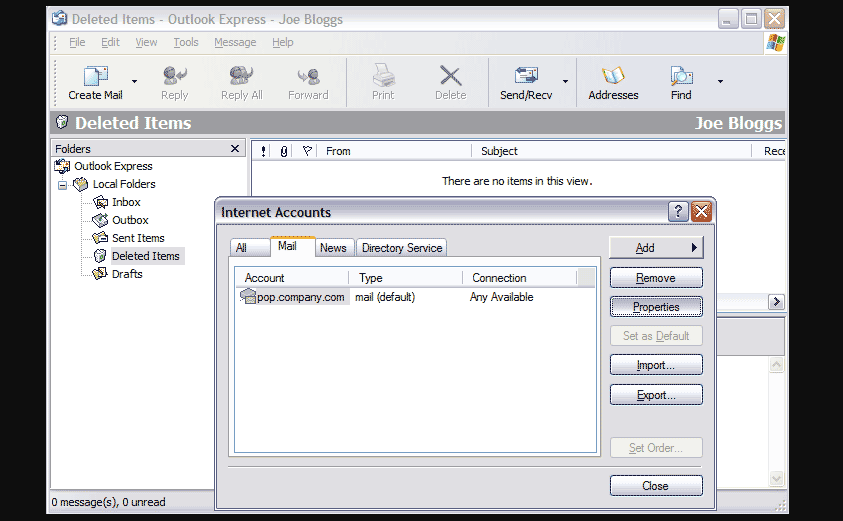Screen dimensions: 843x521
Task: Select the Deleted Items folder in tree
Action: 146,256
